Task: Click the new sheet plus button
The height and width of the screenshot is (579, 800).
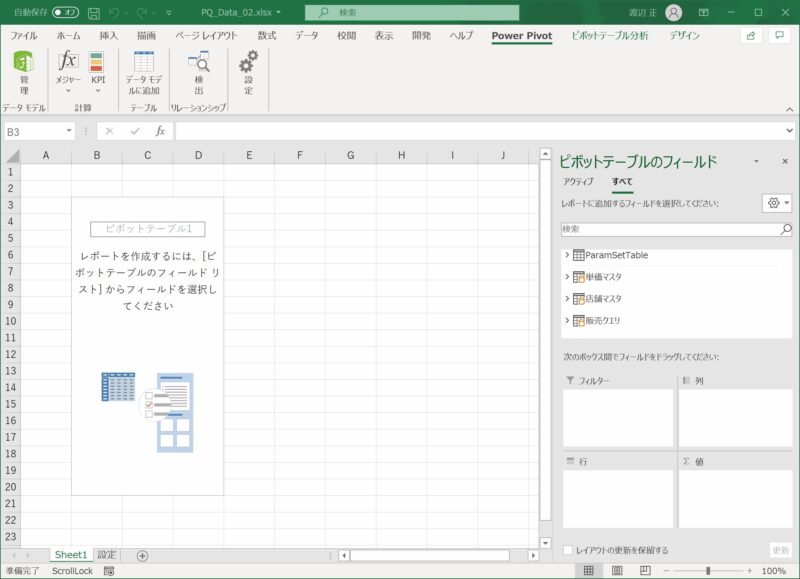Action: point(142,555)
